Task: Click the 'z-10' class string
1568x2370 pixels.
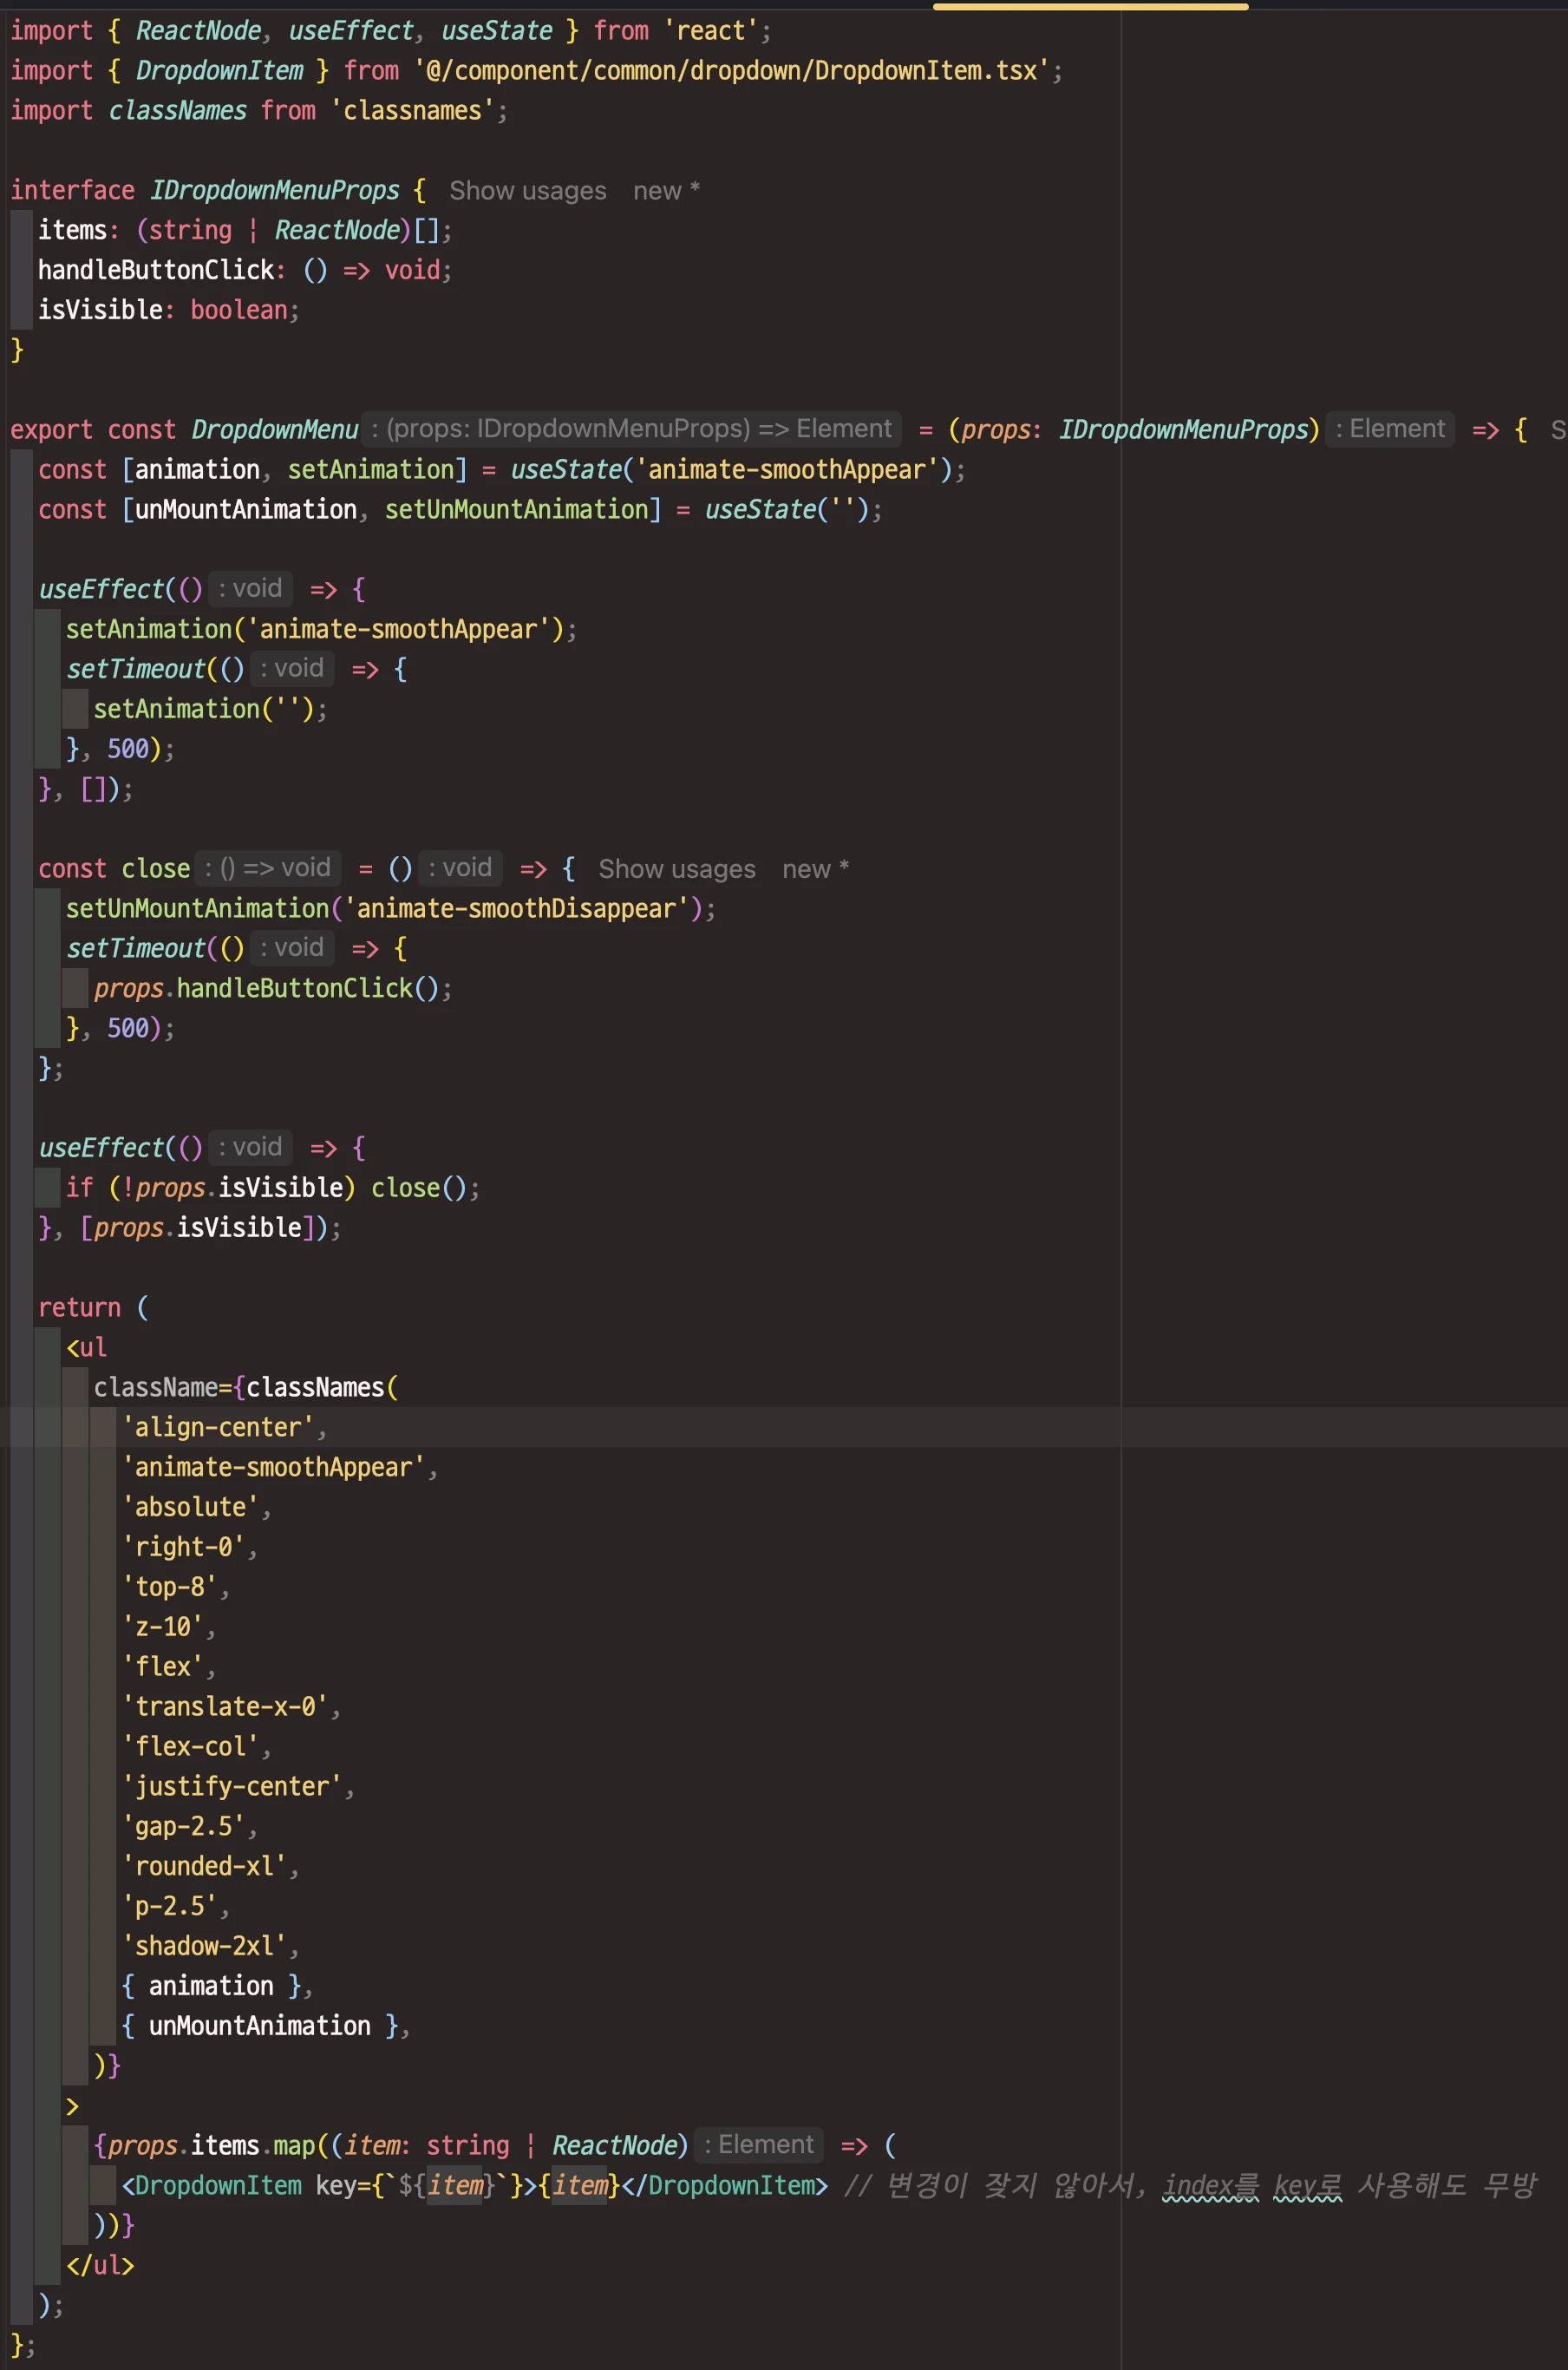Action: (x=162, y=1627)
